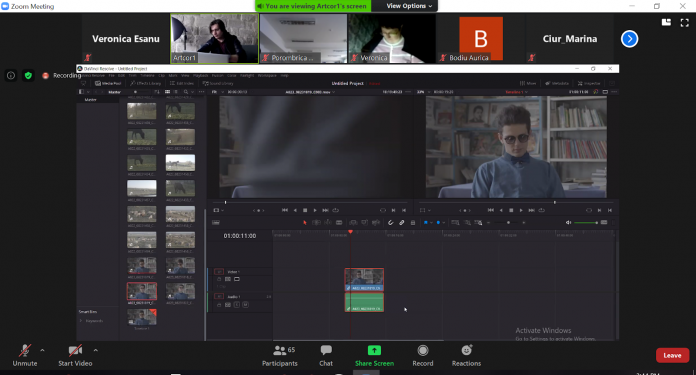Select the video clip on timeline
Image resolution: width=696 pixels, height=375 pixels.
pyautogui.click(x=364, y=279)
